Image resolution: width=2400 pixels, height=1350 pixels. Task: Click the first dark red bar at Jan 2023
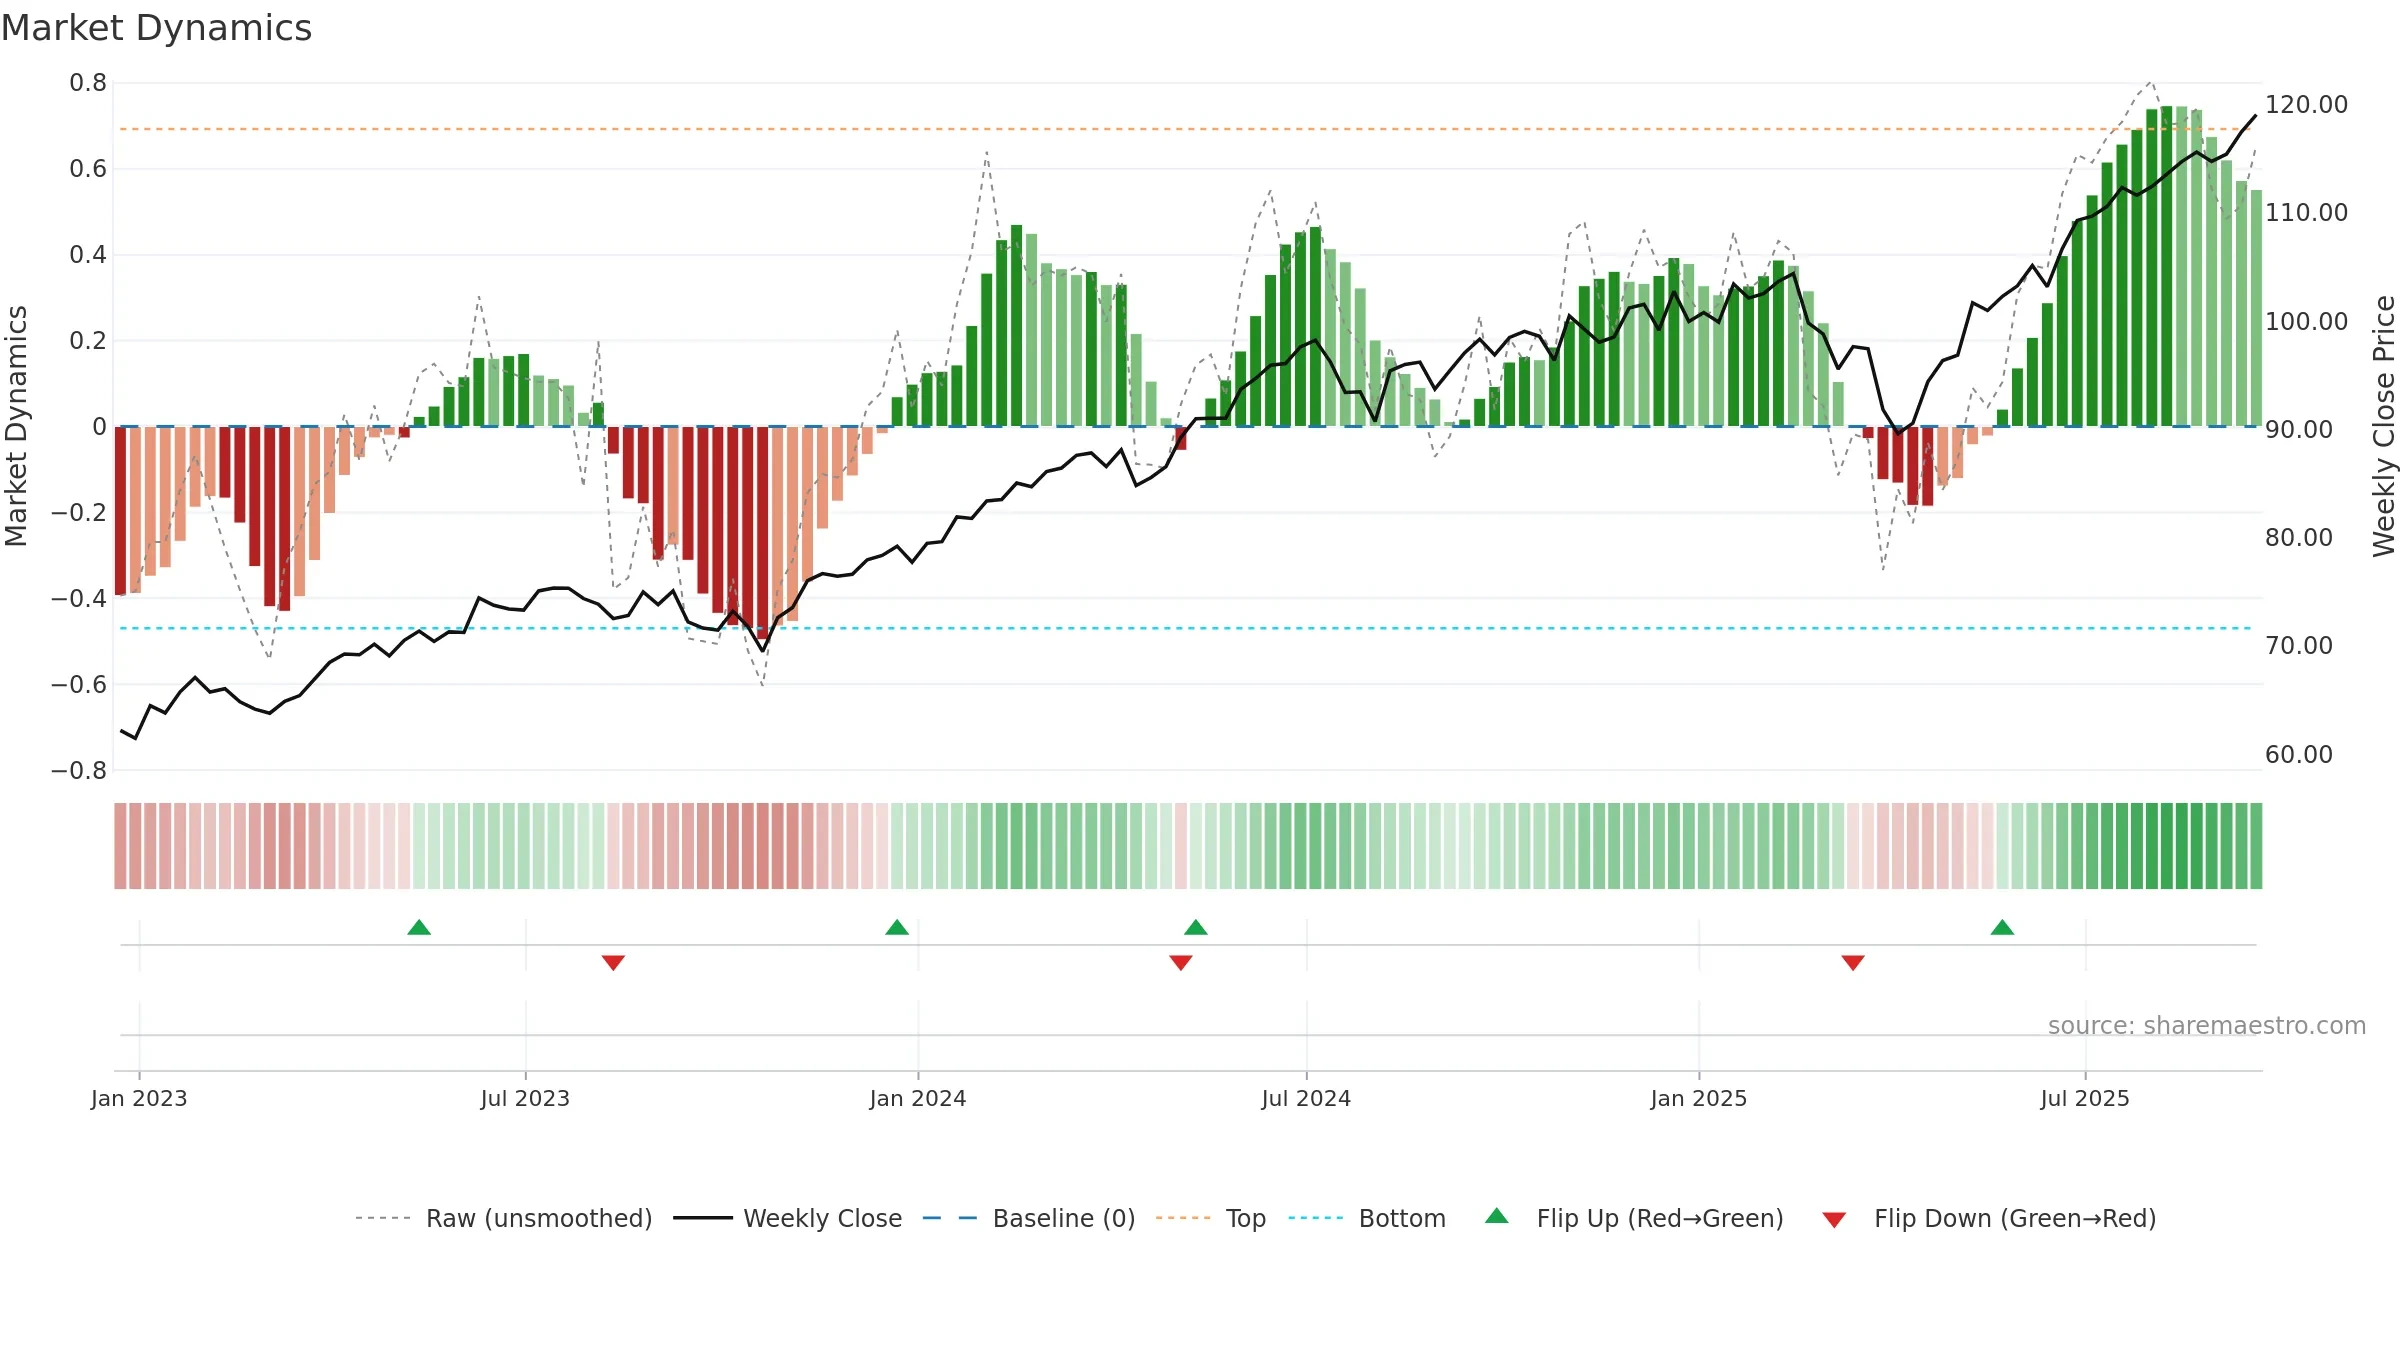(x=120, y=511)
